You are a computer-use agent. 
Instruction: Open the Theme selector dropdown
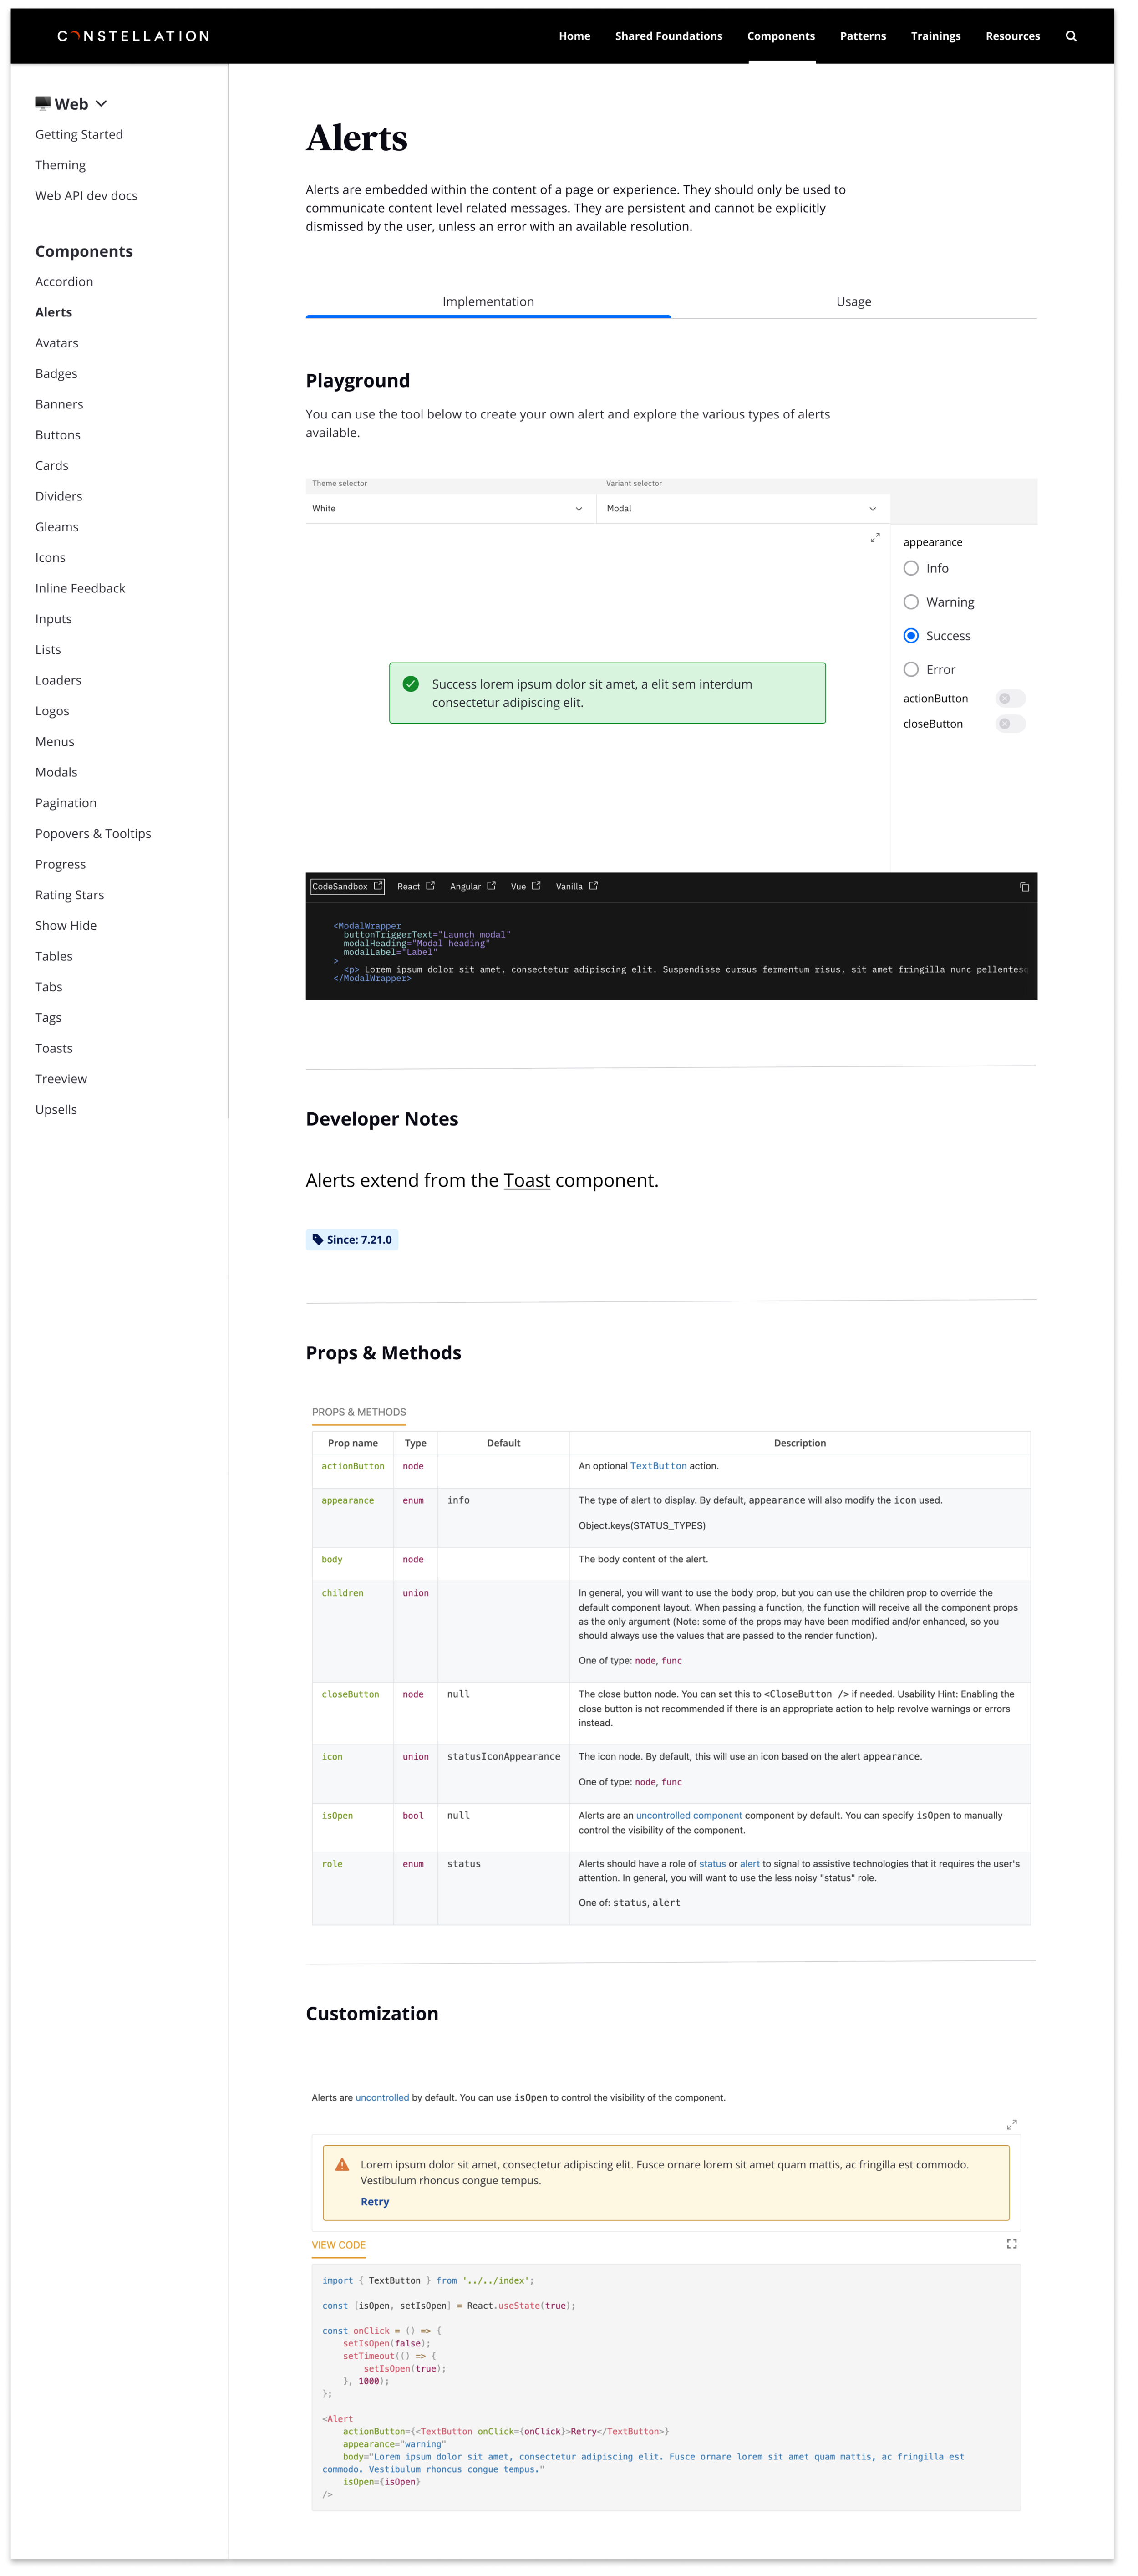click(448, 508)
